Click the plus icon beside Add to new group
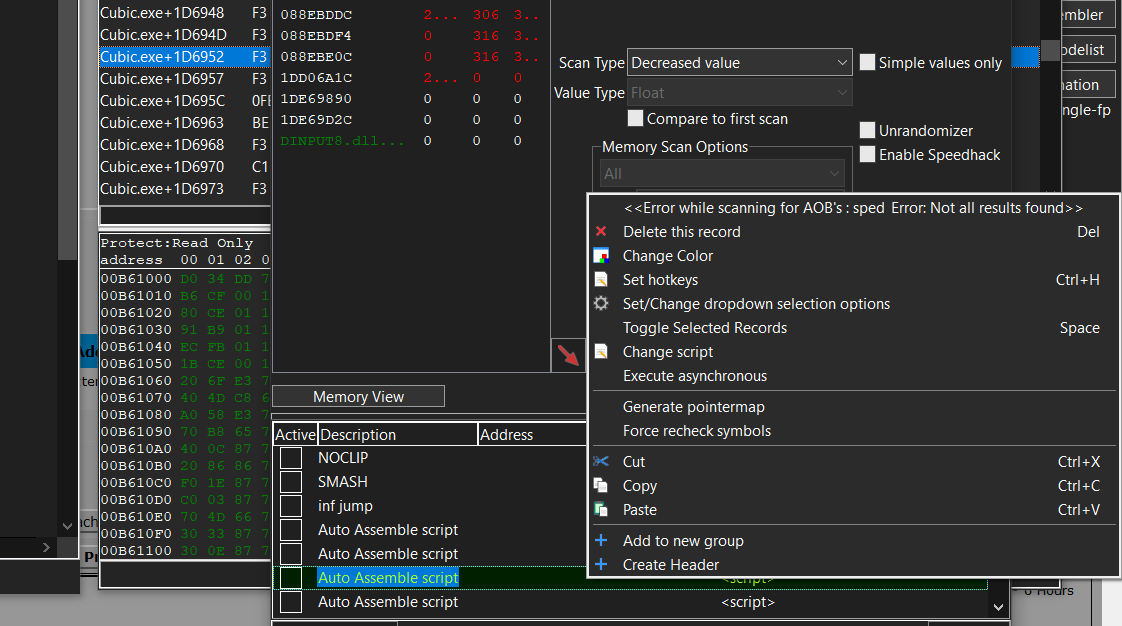The image size is (1122, 626). coord(601,540)
